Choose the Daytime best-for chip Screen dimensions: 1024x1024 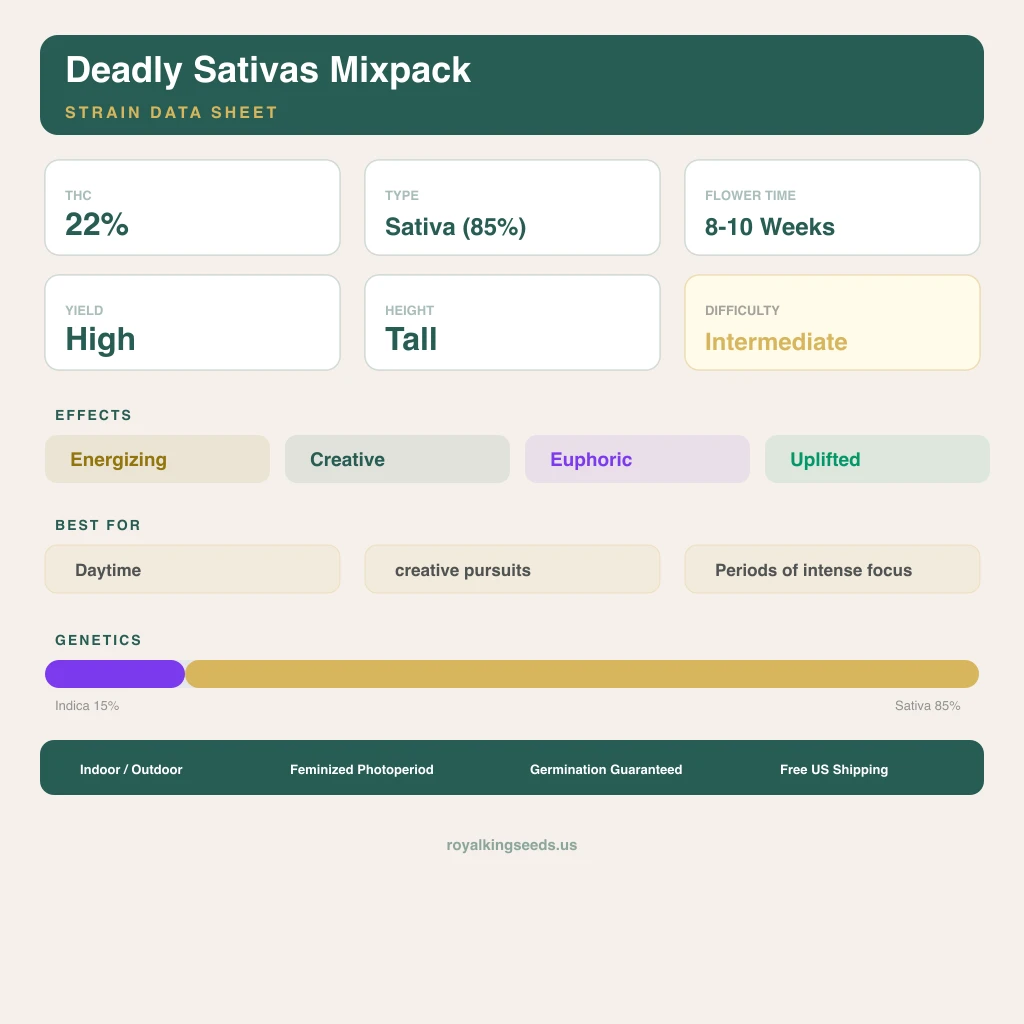193,569
